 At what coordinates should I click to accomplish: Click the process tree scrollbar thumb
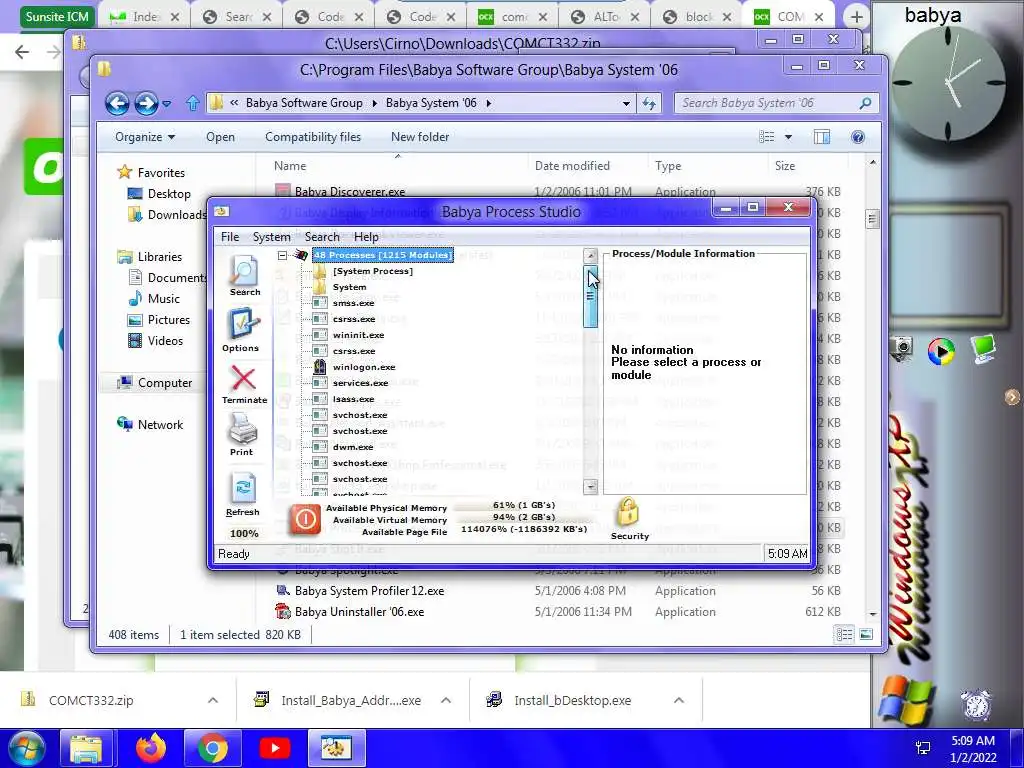click(590, 296)
